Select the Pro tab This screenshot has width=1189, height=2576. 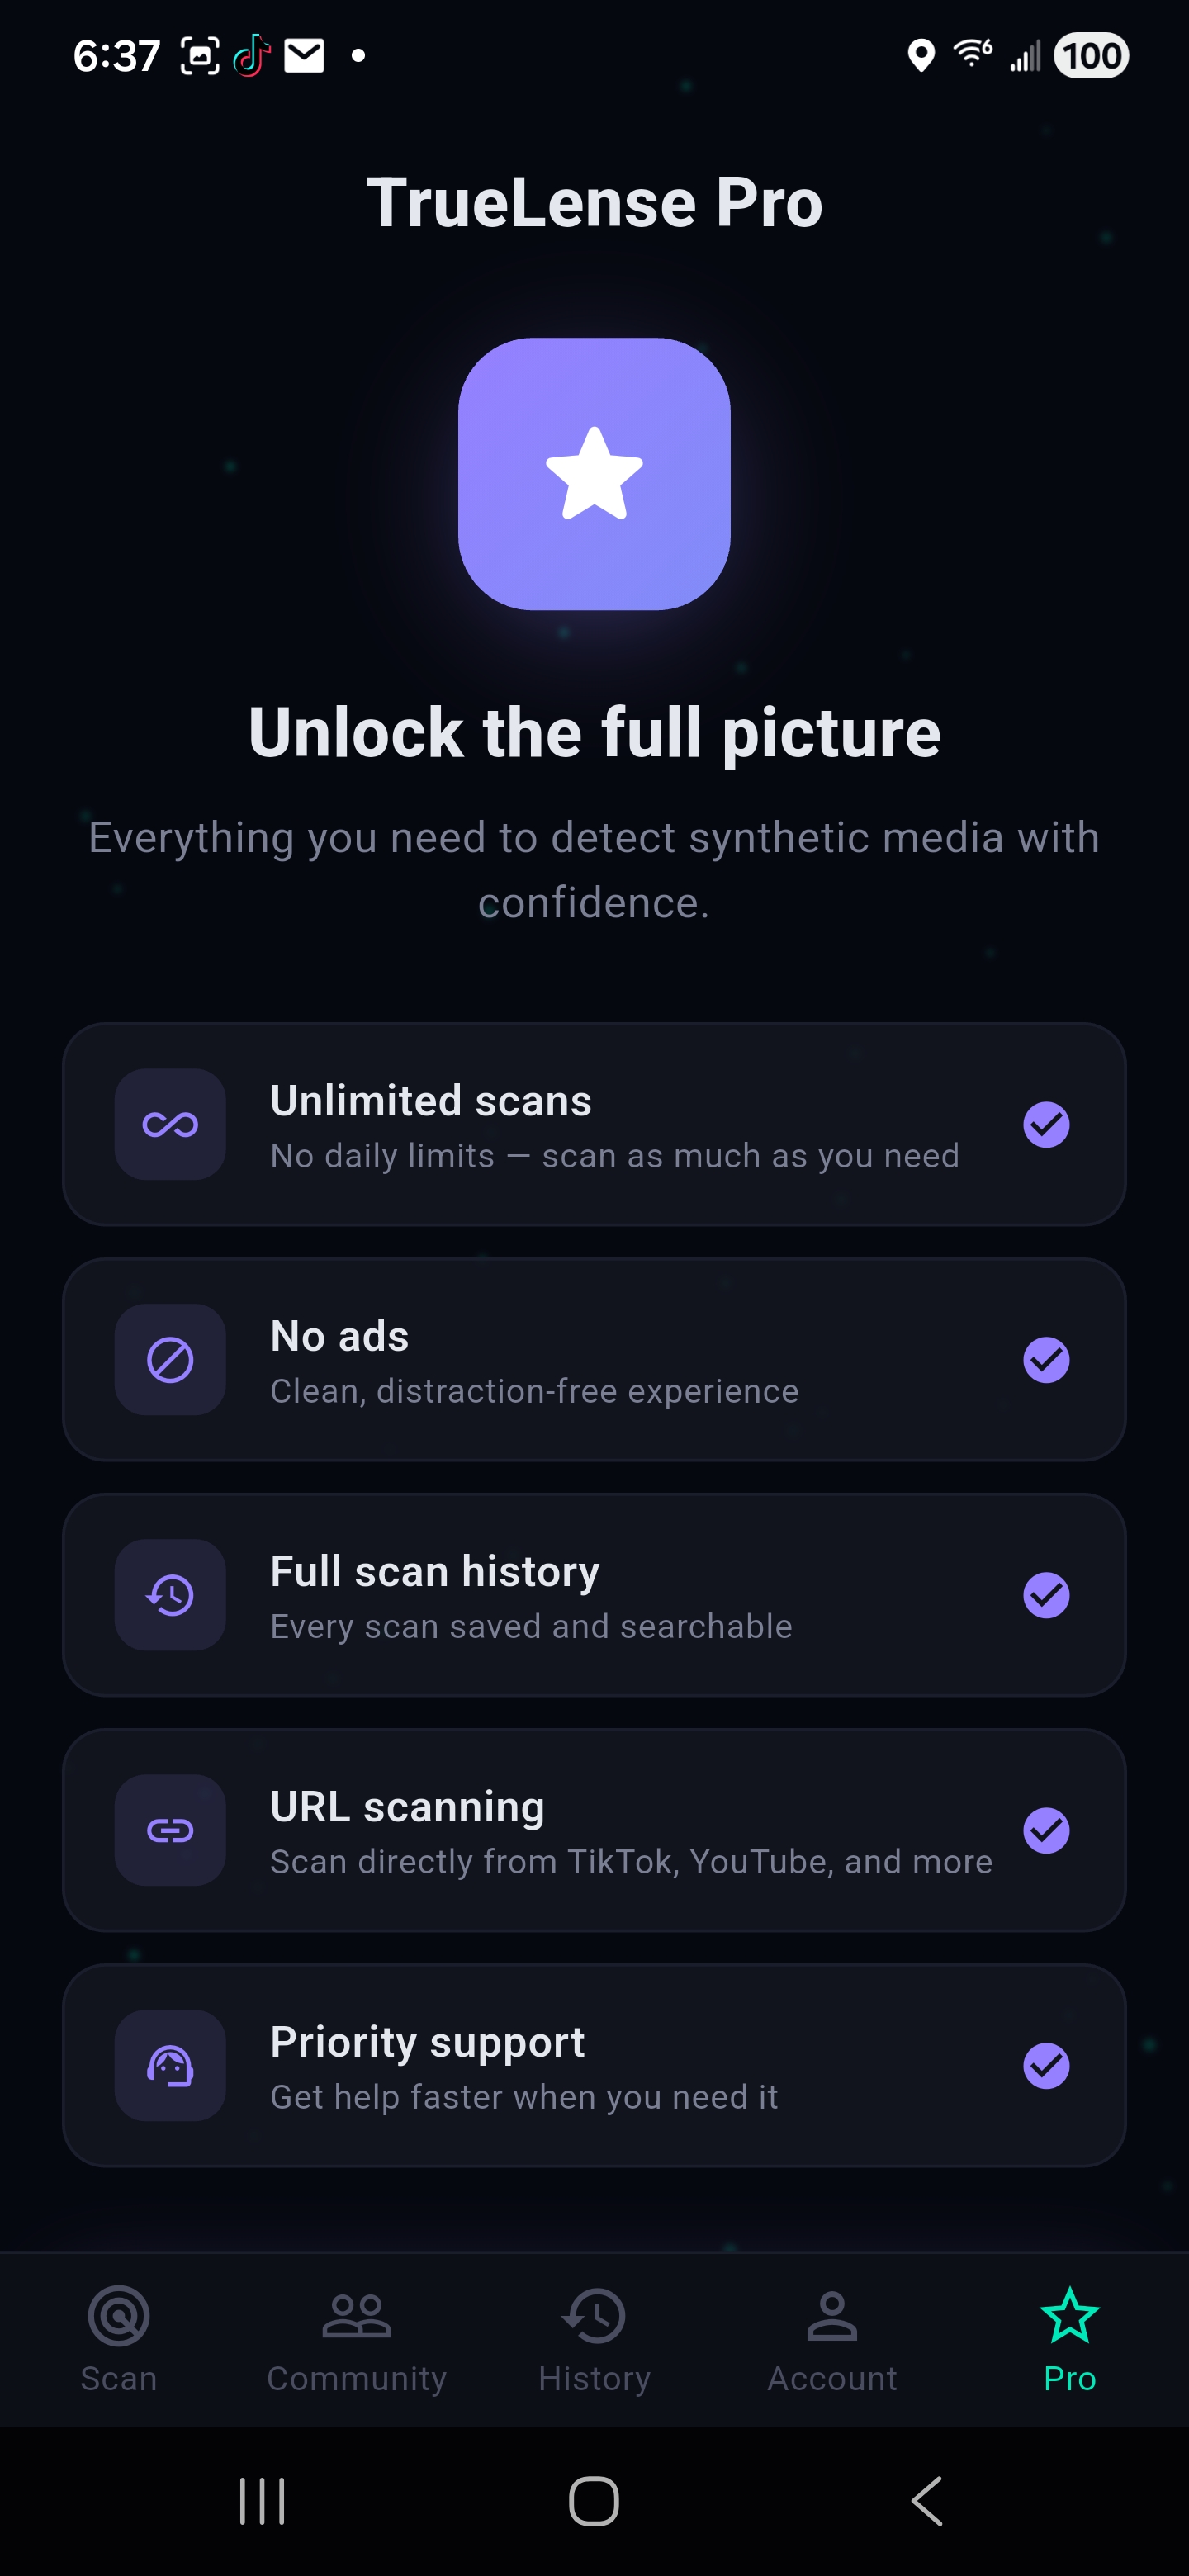[x=1069, y=2338]
